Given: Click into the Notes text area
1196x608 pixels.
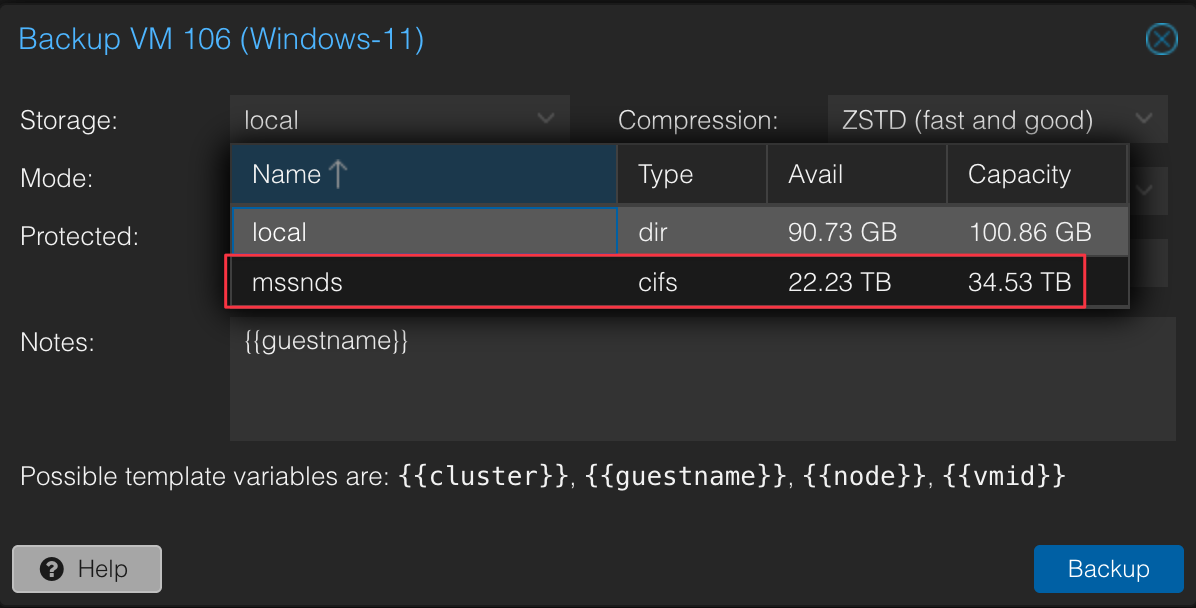Looking at the screenshot, I should tap(702, 379).
